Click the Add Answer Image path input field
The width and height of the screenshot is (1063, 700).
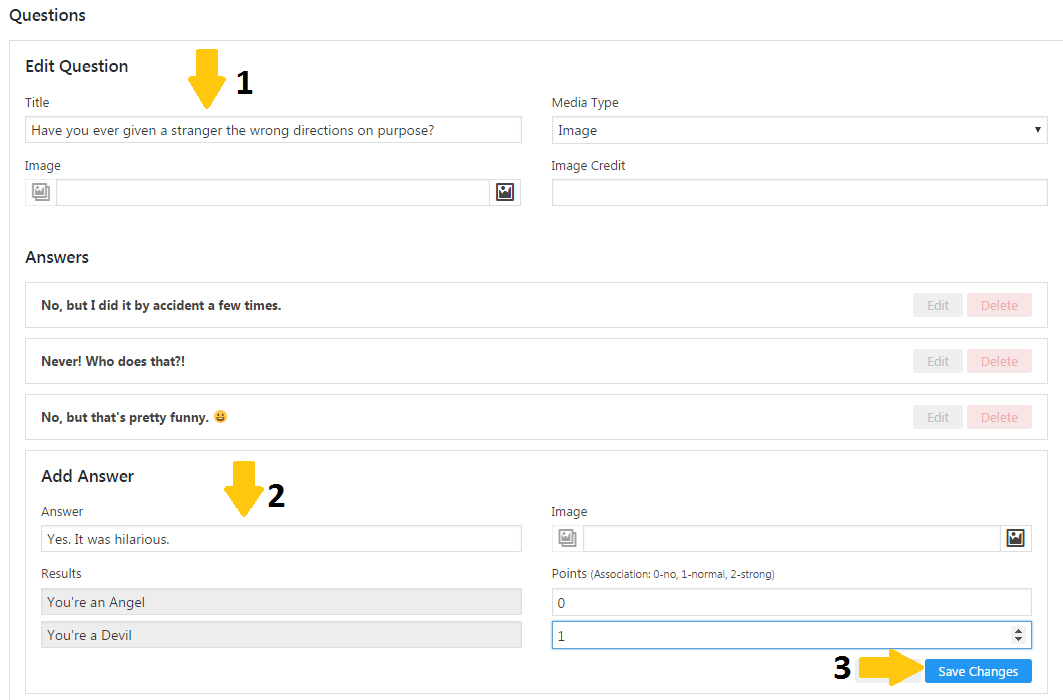point(791,539)
